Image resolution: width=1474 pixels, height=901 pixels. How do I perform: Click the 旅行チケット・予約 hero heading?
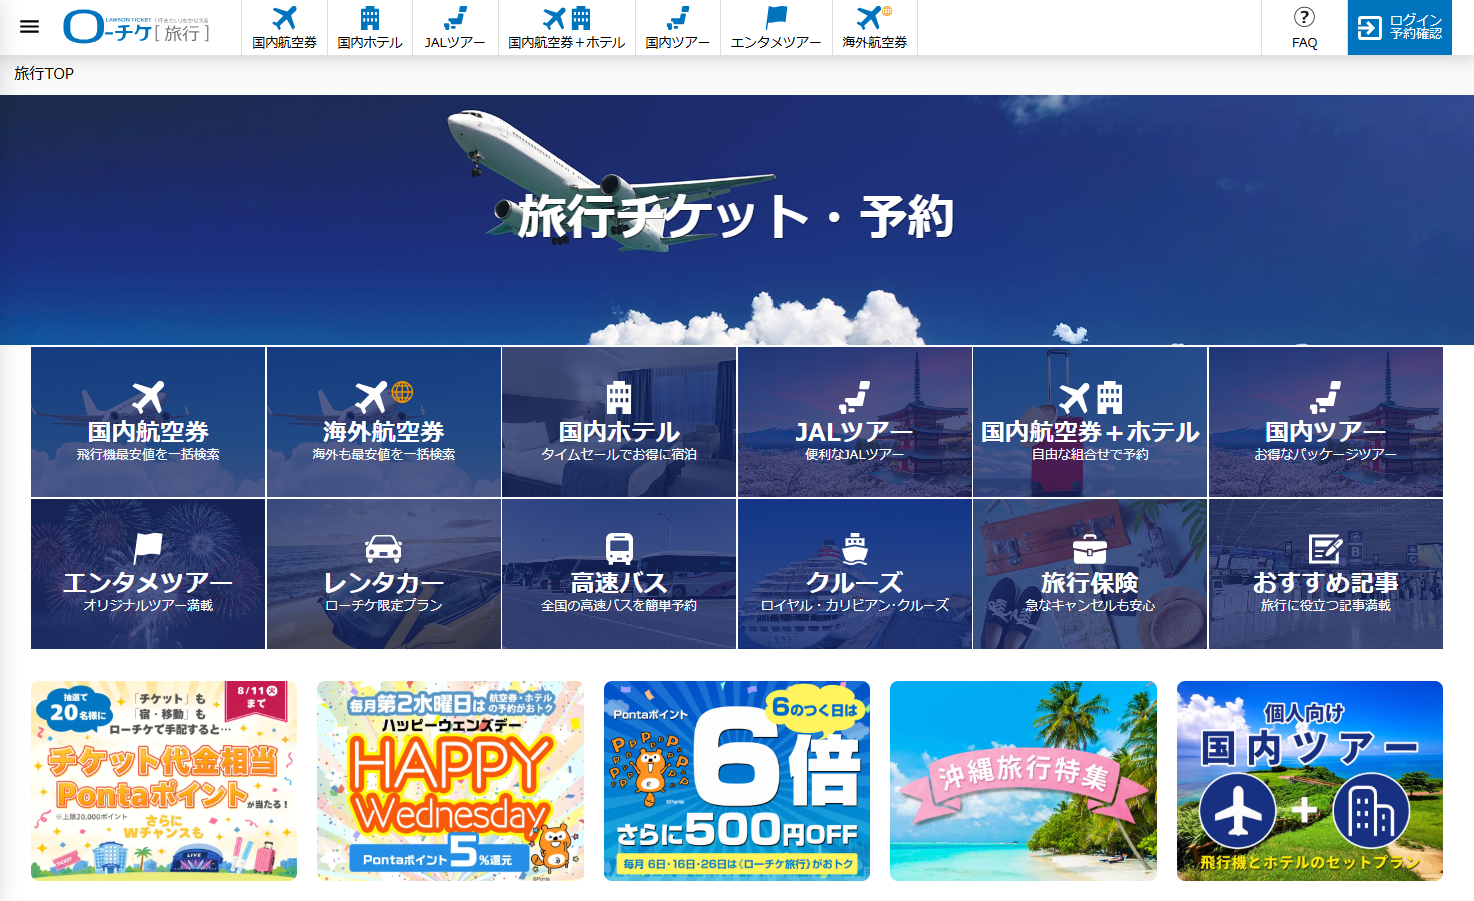[736, 216]
